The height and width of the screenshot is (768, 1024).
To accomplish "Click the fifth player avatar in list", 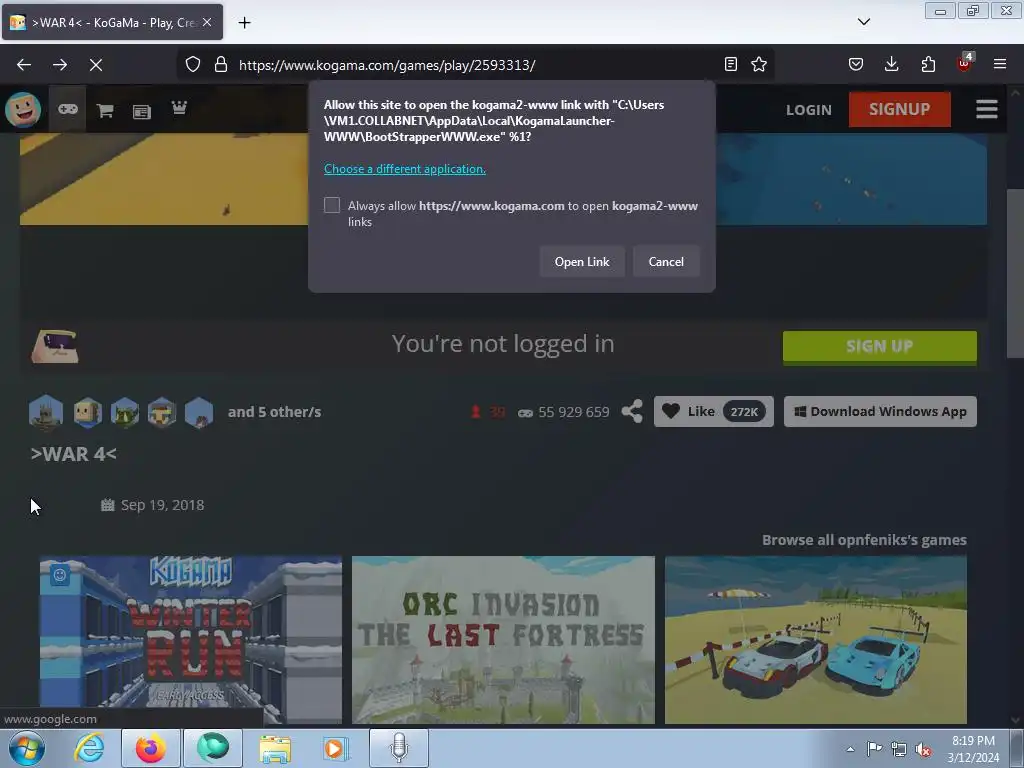I will 199,412.
